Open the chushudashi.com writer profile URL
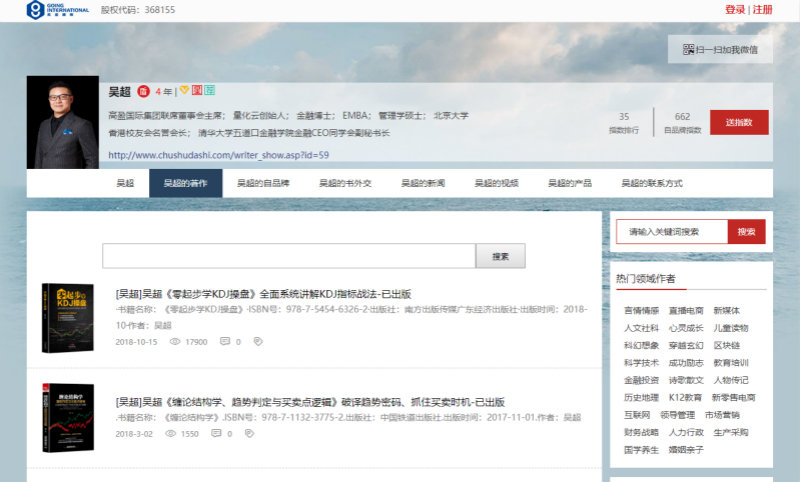The height and width of the screenshot is (482, 800). pyautogui.click(x=218, y=155)
